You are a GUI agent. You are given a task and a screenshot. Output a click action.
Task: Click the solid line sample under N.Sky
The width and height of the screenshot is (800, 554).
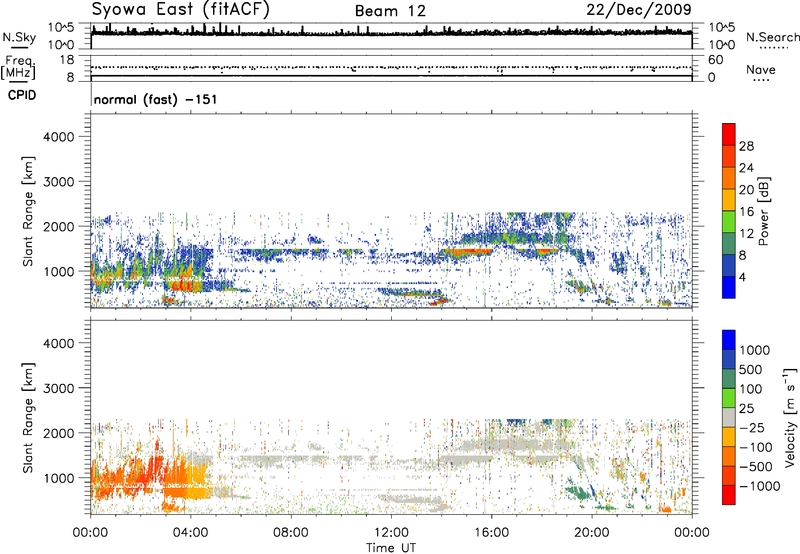click(x=19, y=48)
